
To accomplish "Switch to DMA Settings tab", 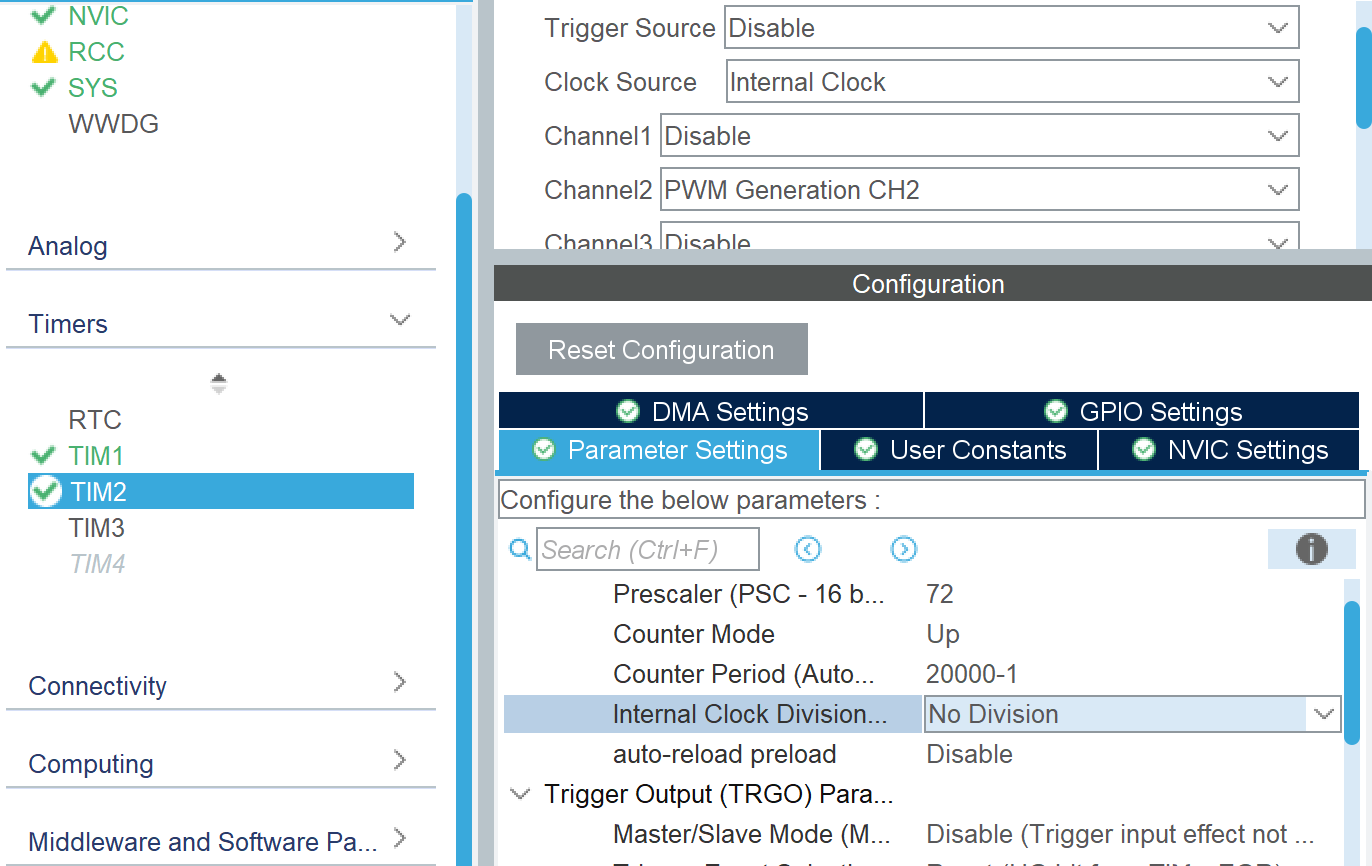I will coord(711,411).
